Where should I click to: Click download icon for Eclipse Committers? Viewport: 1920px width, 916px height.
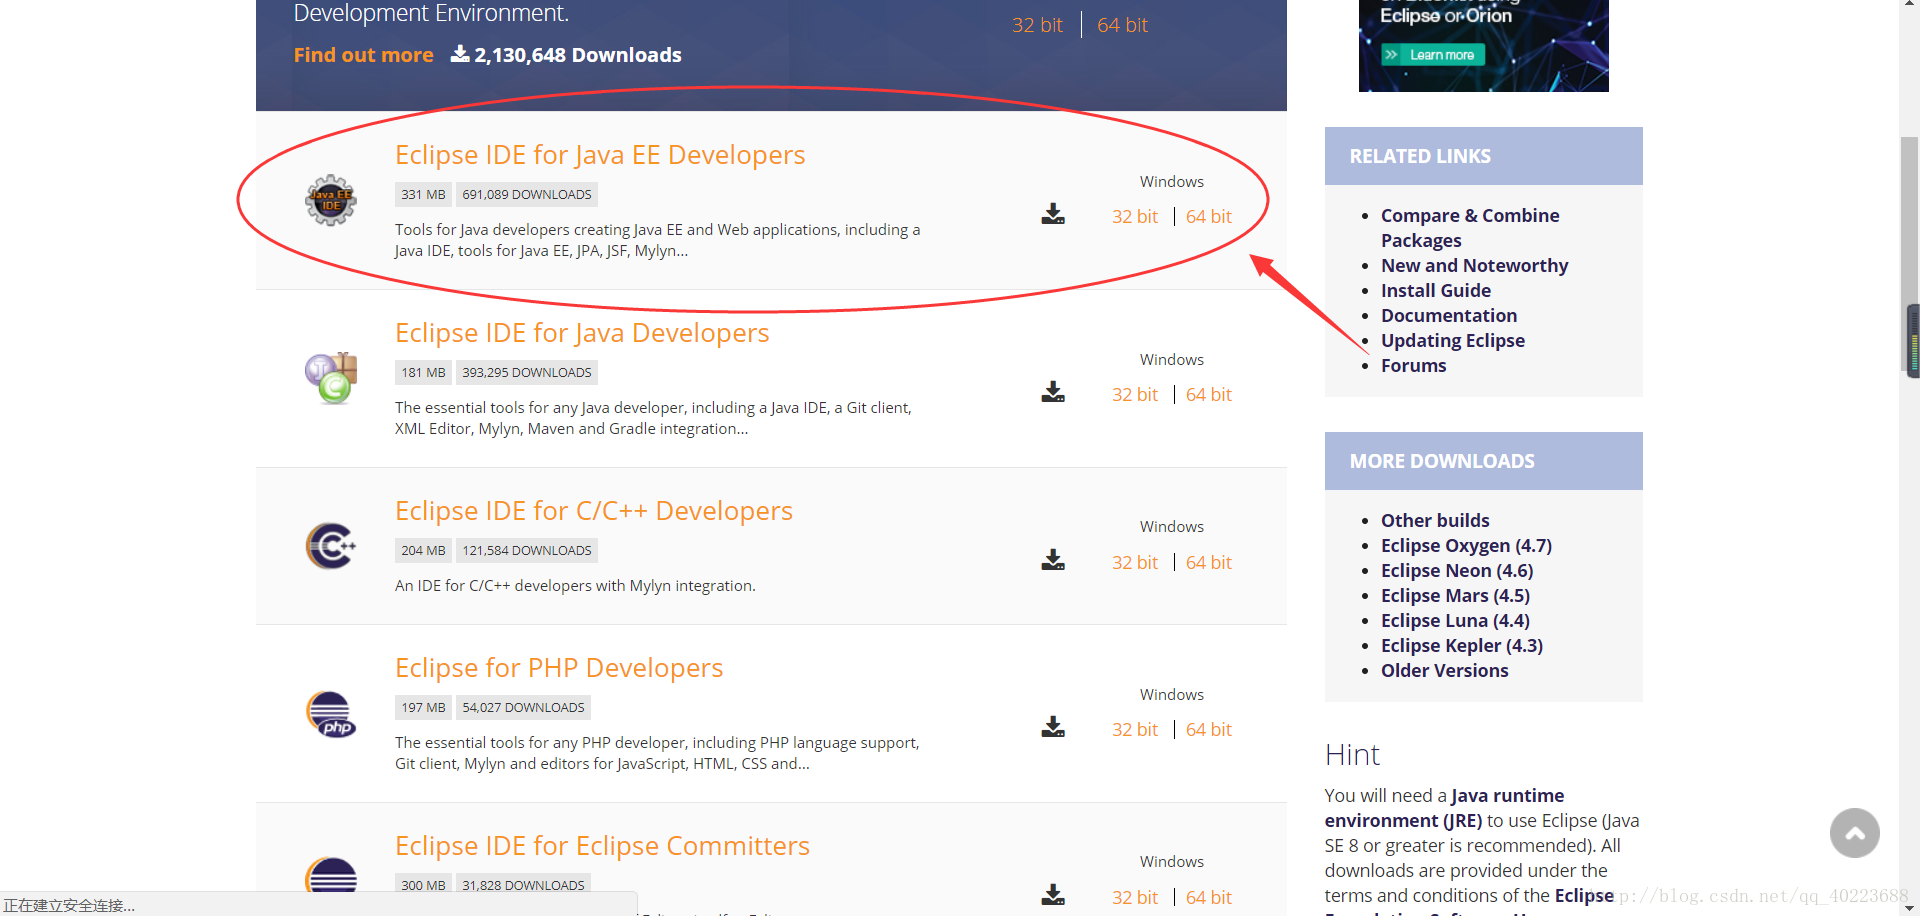point(1053,895)
